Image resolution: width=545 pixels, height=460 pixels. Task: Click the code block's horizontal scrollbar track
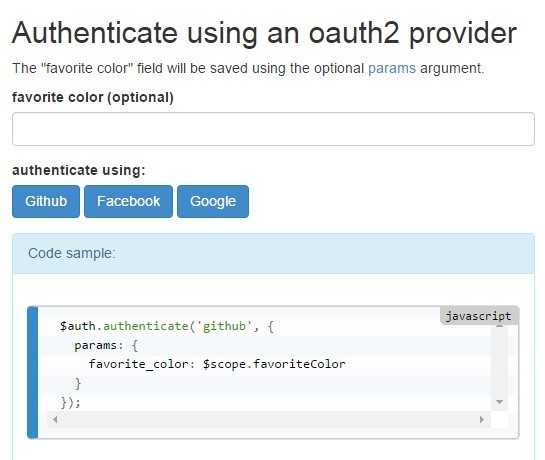268,419
